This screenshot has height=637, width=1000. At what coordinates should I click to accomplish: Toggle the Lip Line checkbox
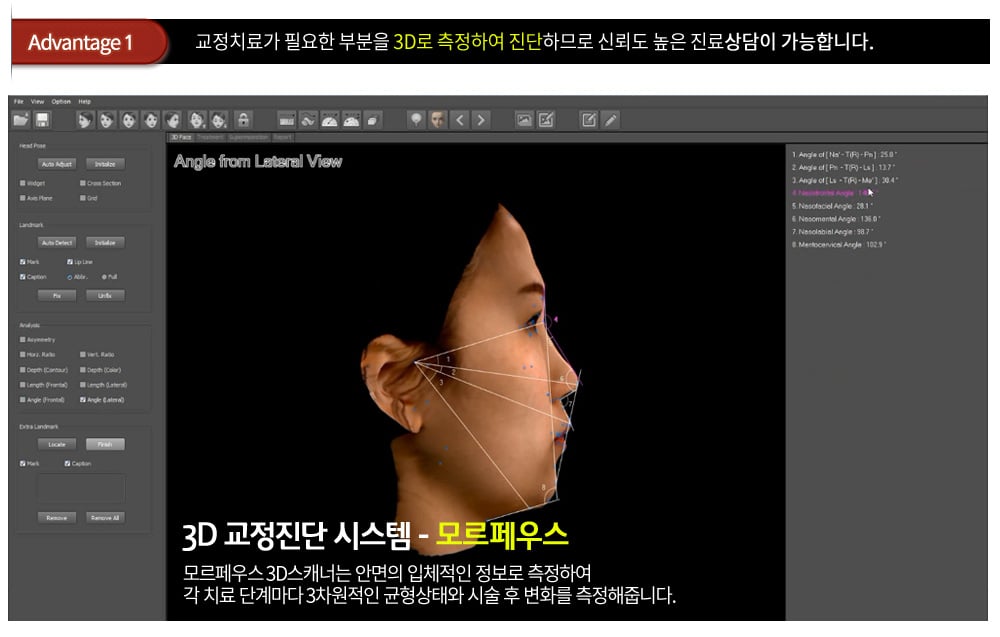(x=70, y=262)
